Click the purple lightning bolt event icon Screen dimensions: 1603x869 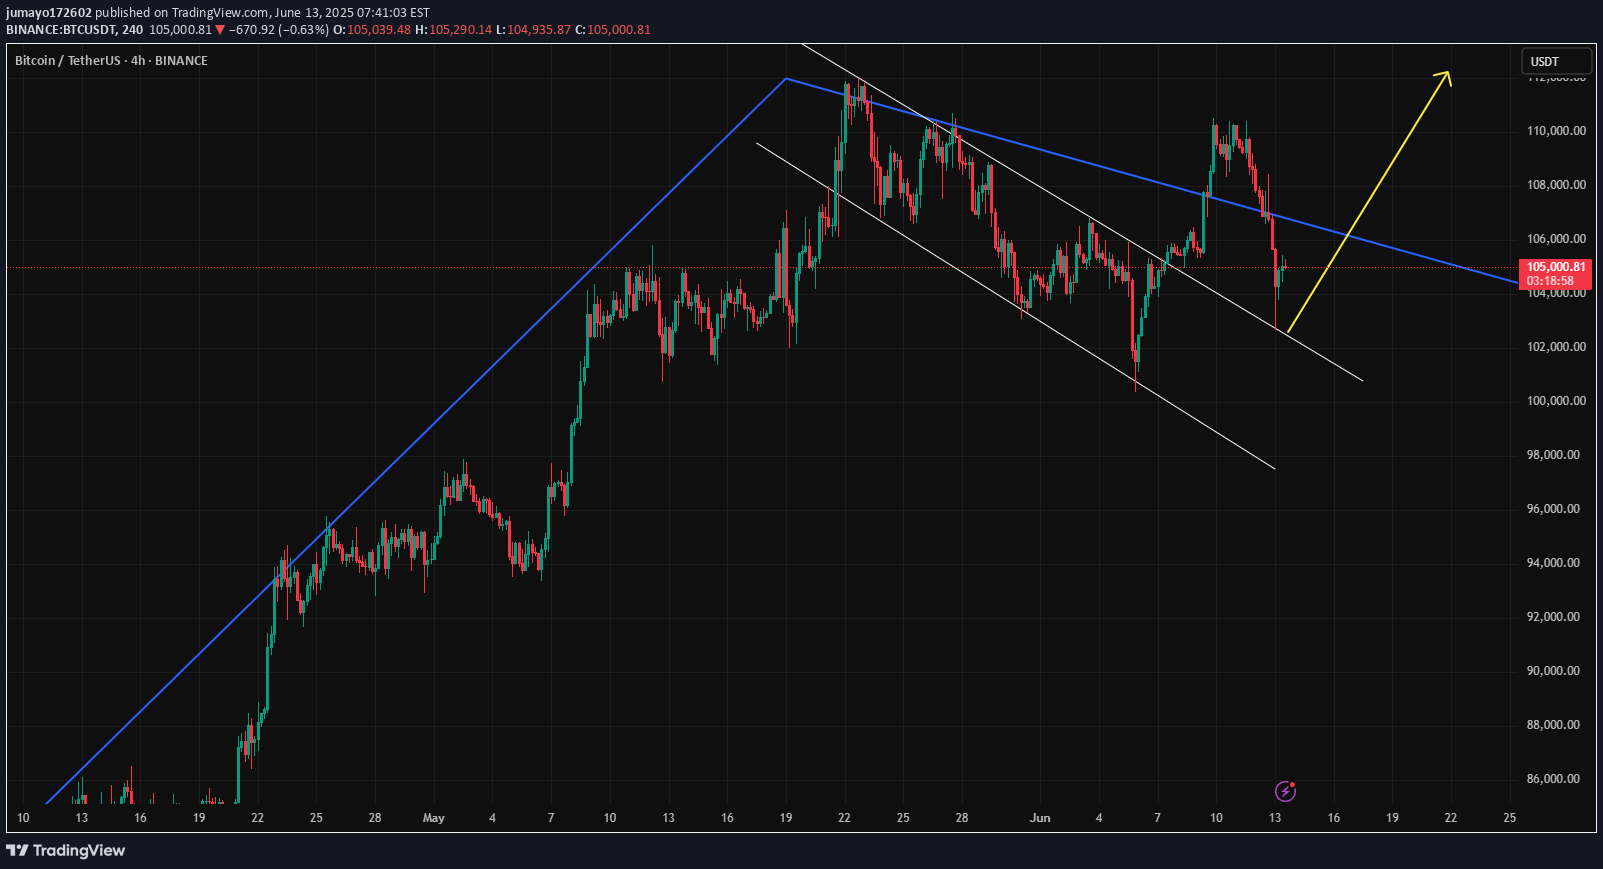click(x=1285, y=792)
